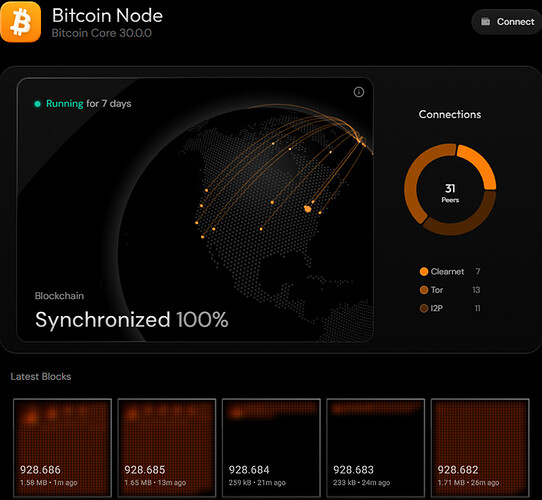The width and height of the screenshot is (542, 500).
Task: Click the orange Bitcoin app logo
Action: click(21, 22)
